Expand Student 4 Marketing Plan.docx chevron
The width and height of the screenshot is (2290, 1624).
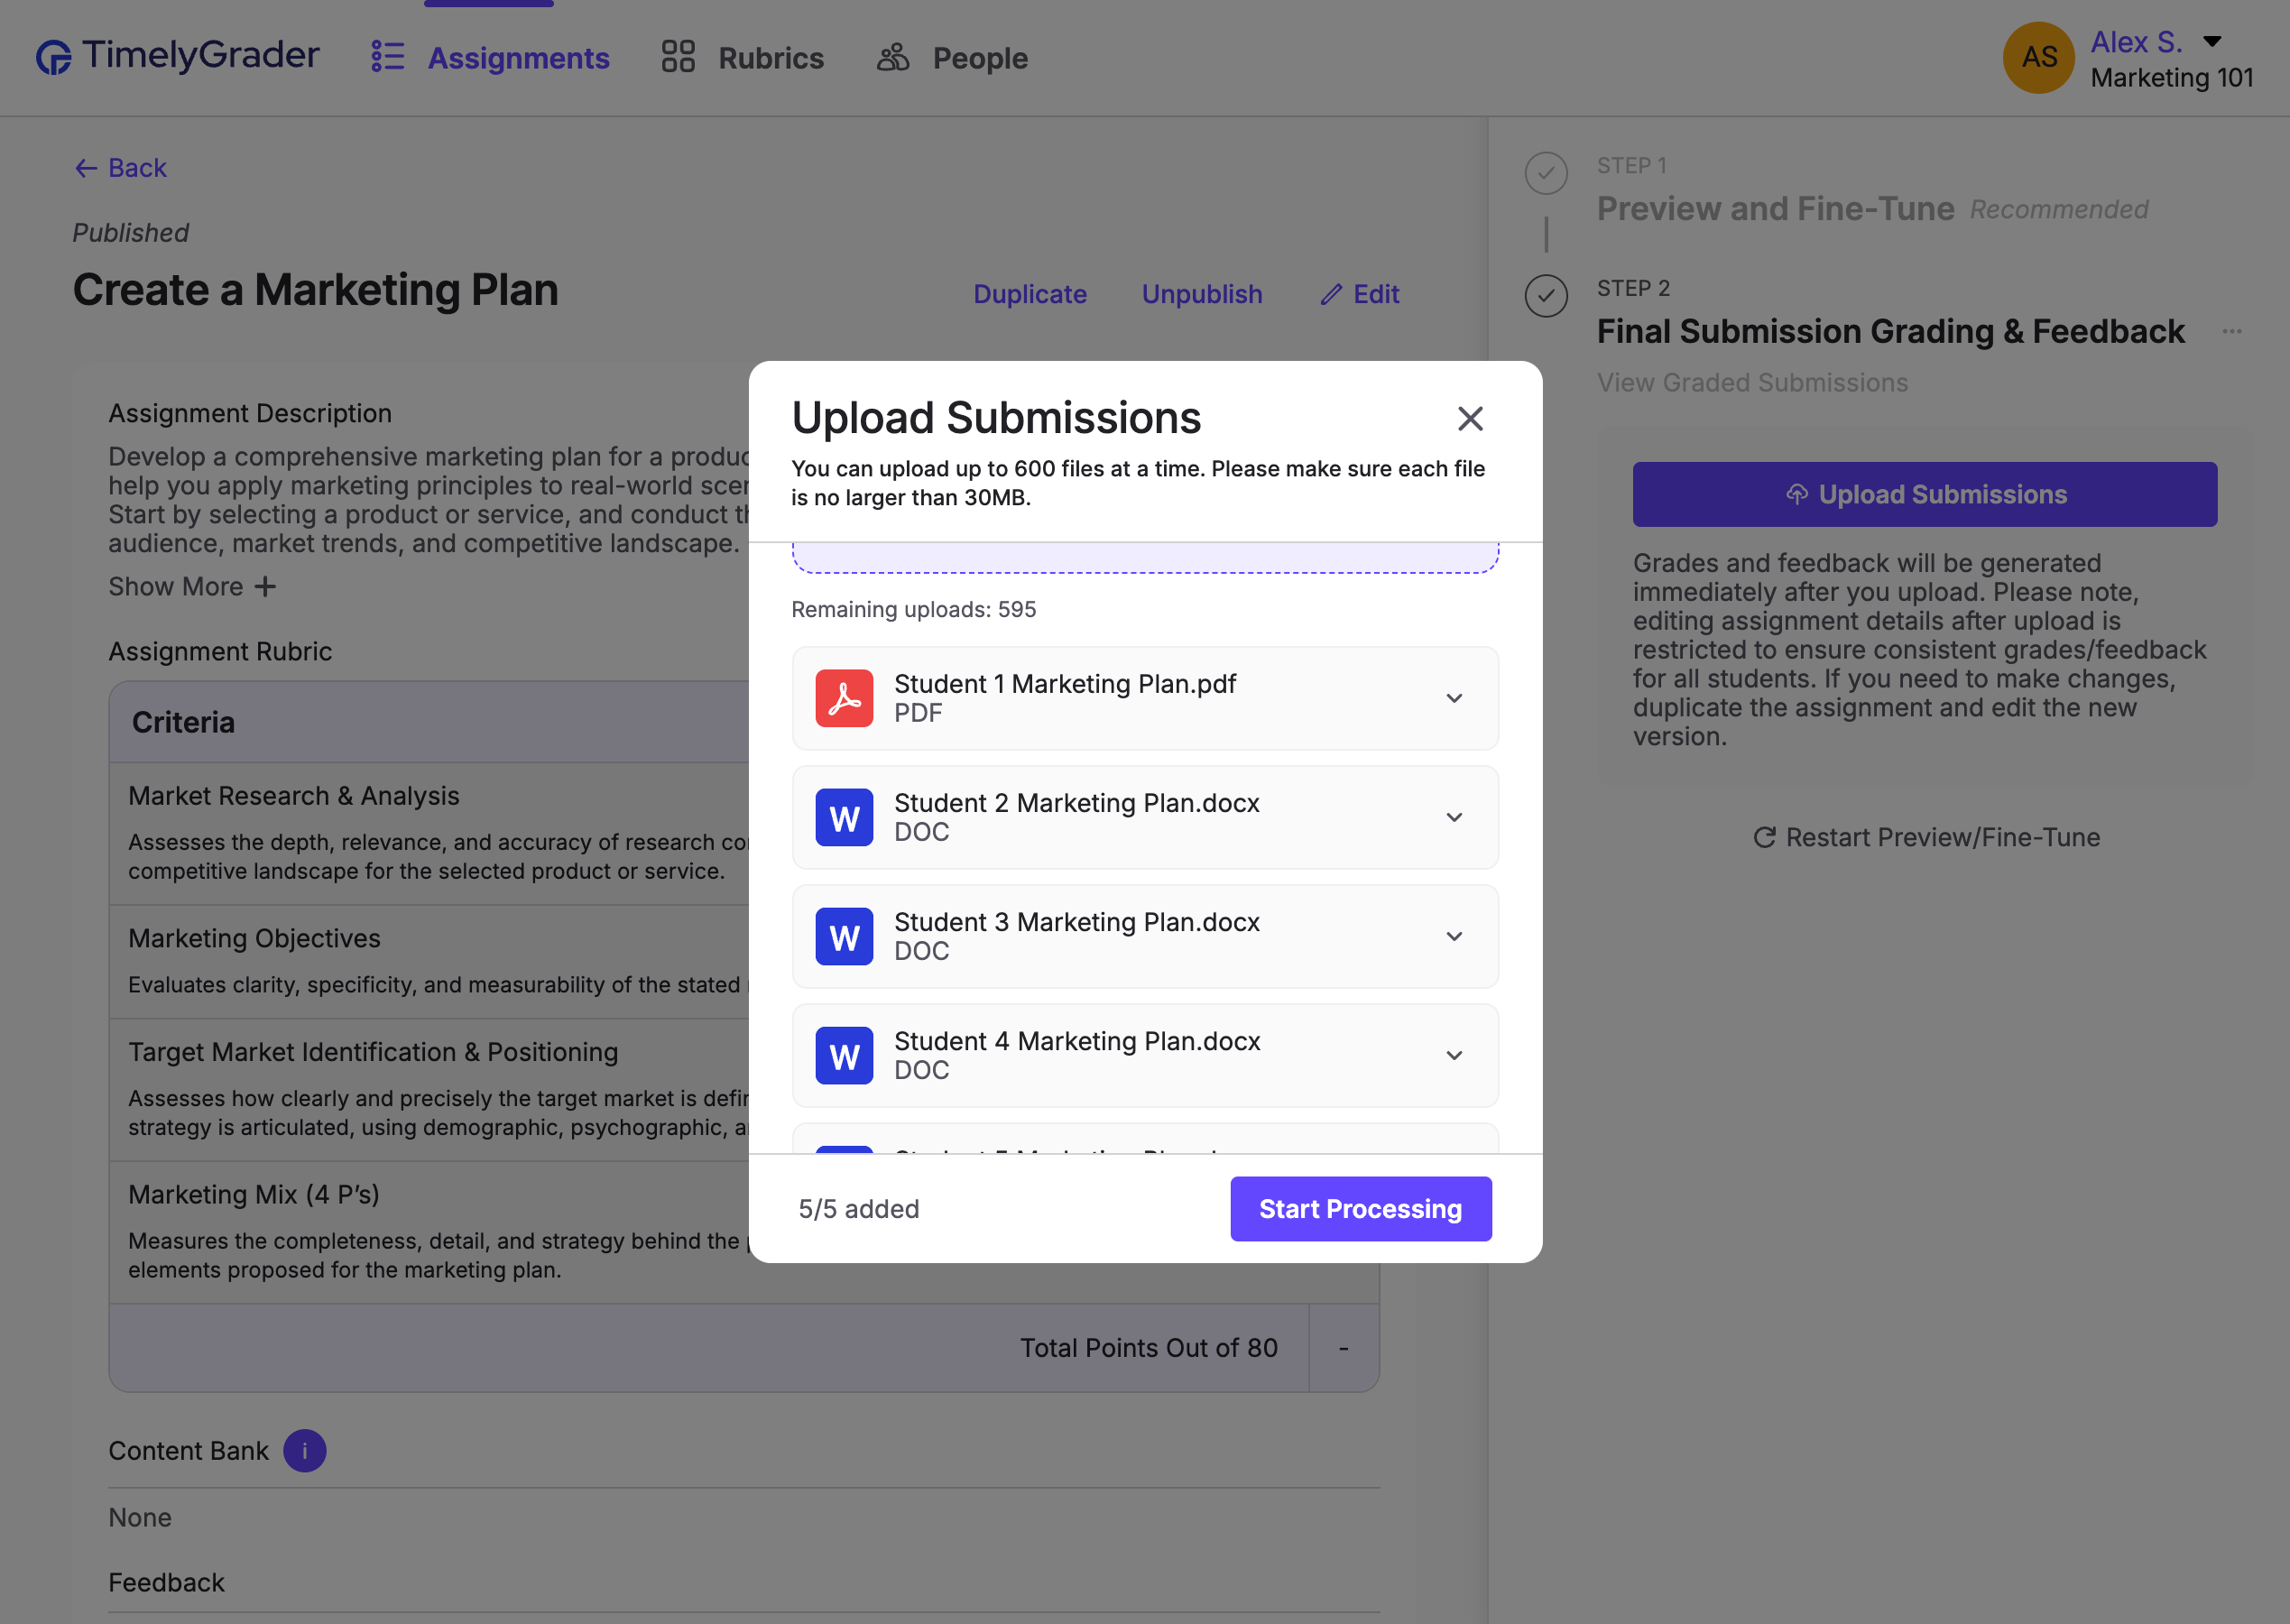click(x=1454, y=1055)
